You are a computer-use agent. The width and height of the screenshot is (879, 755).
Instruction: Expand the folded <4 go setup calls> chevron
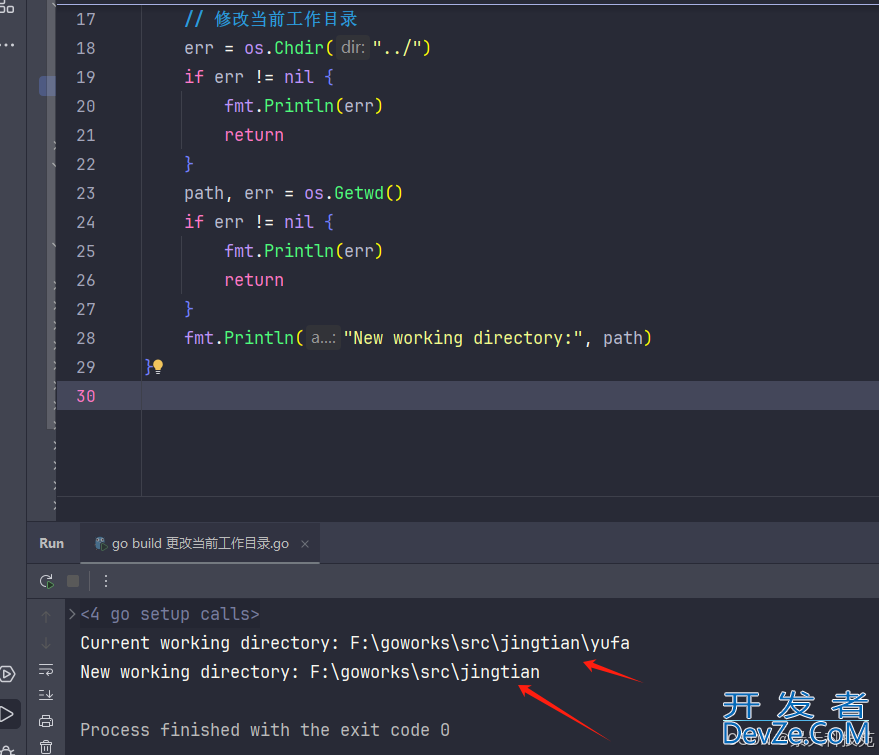[72, 614]
